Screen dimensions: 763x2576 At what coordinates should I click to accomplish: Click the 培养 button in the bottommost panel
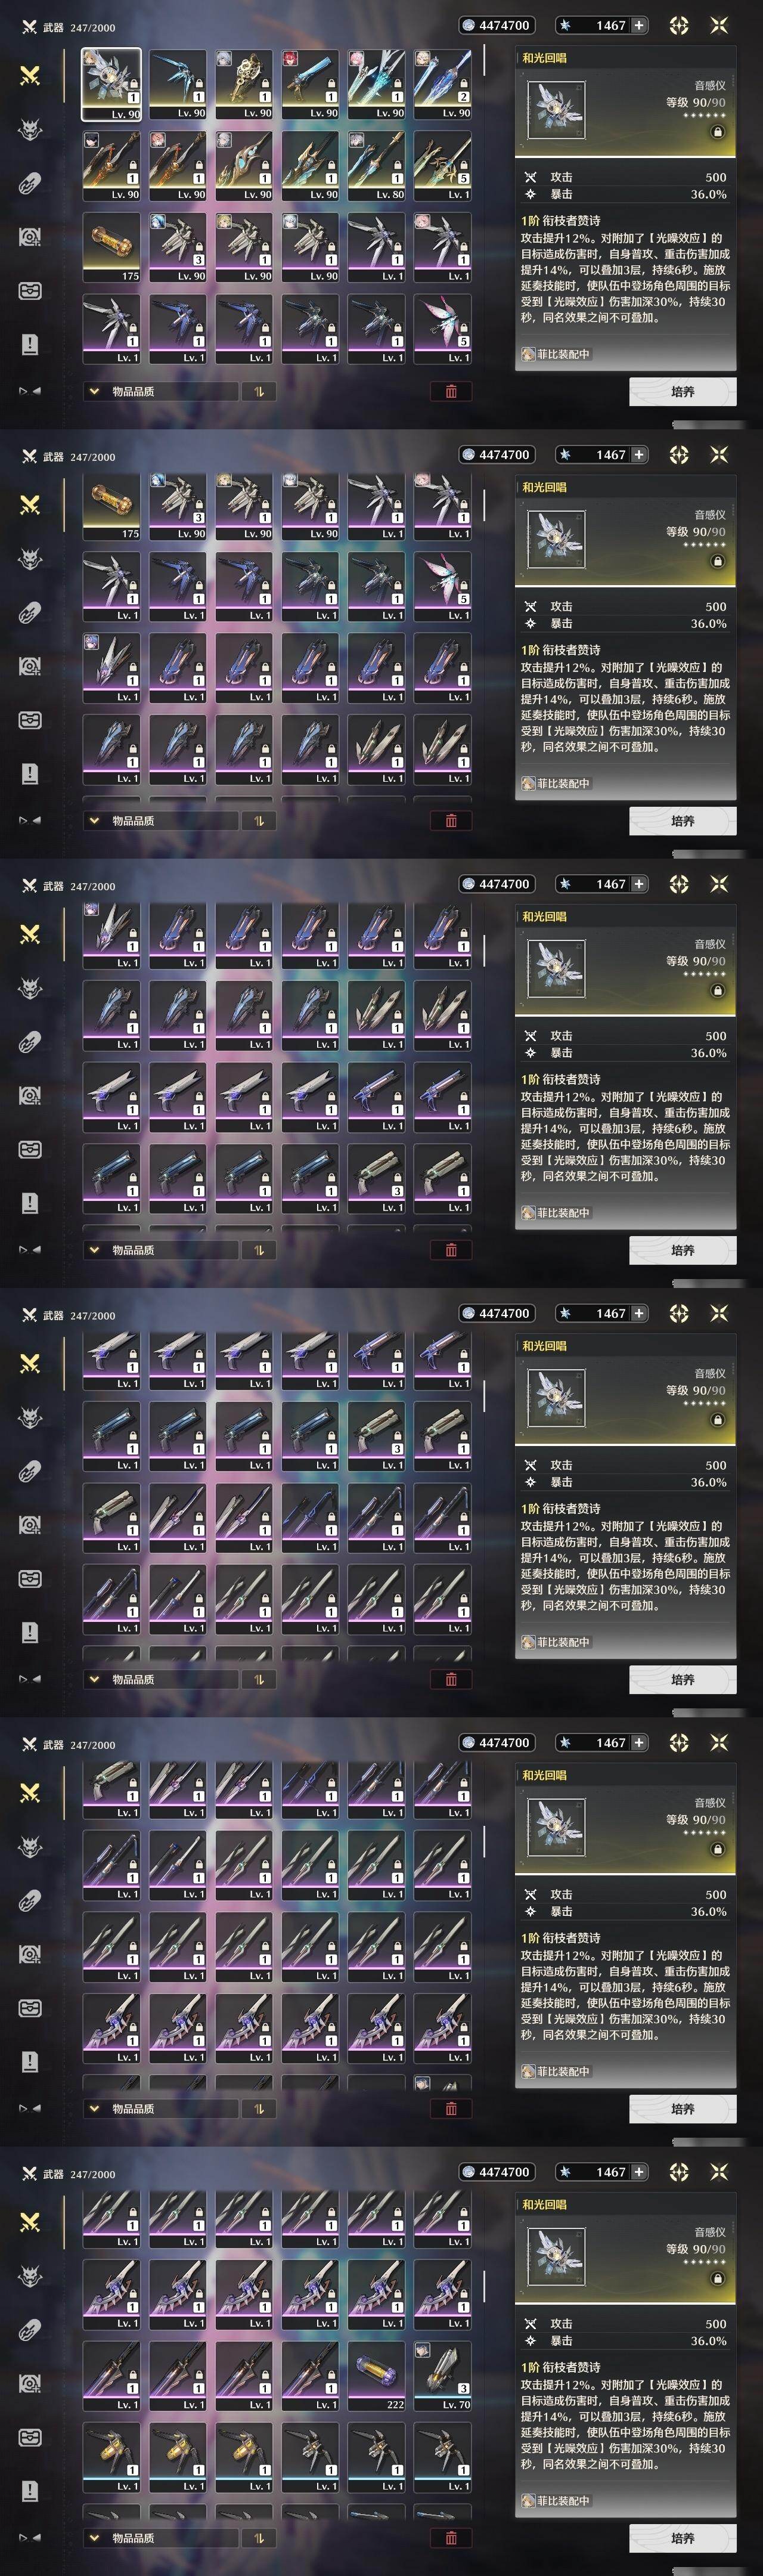683,2538
